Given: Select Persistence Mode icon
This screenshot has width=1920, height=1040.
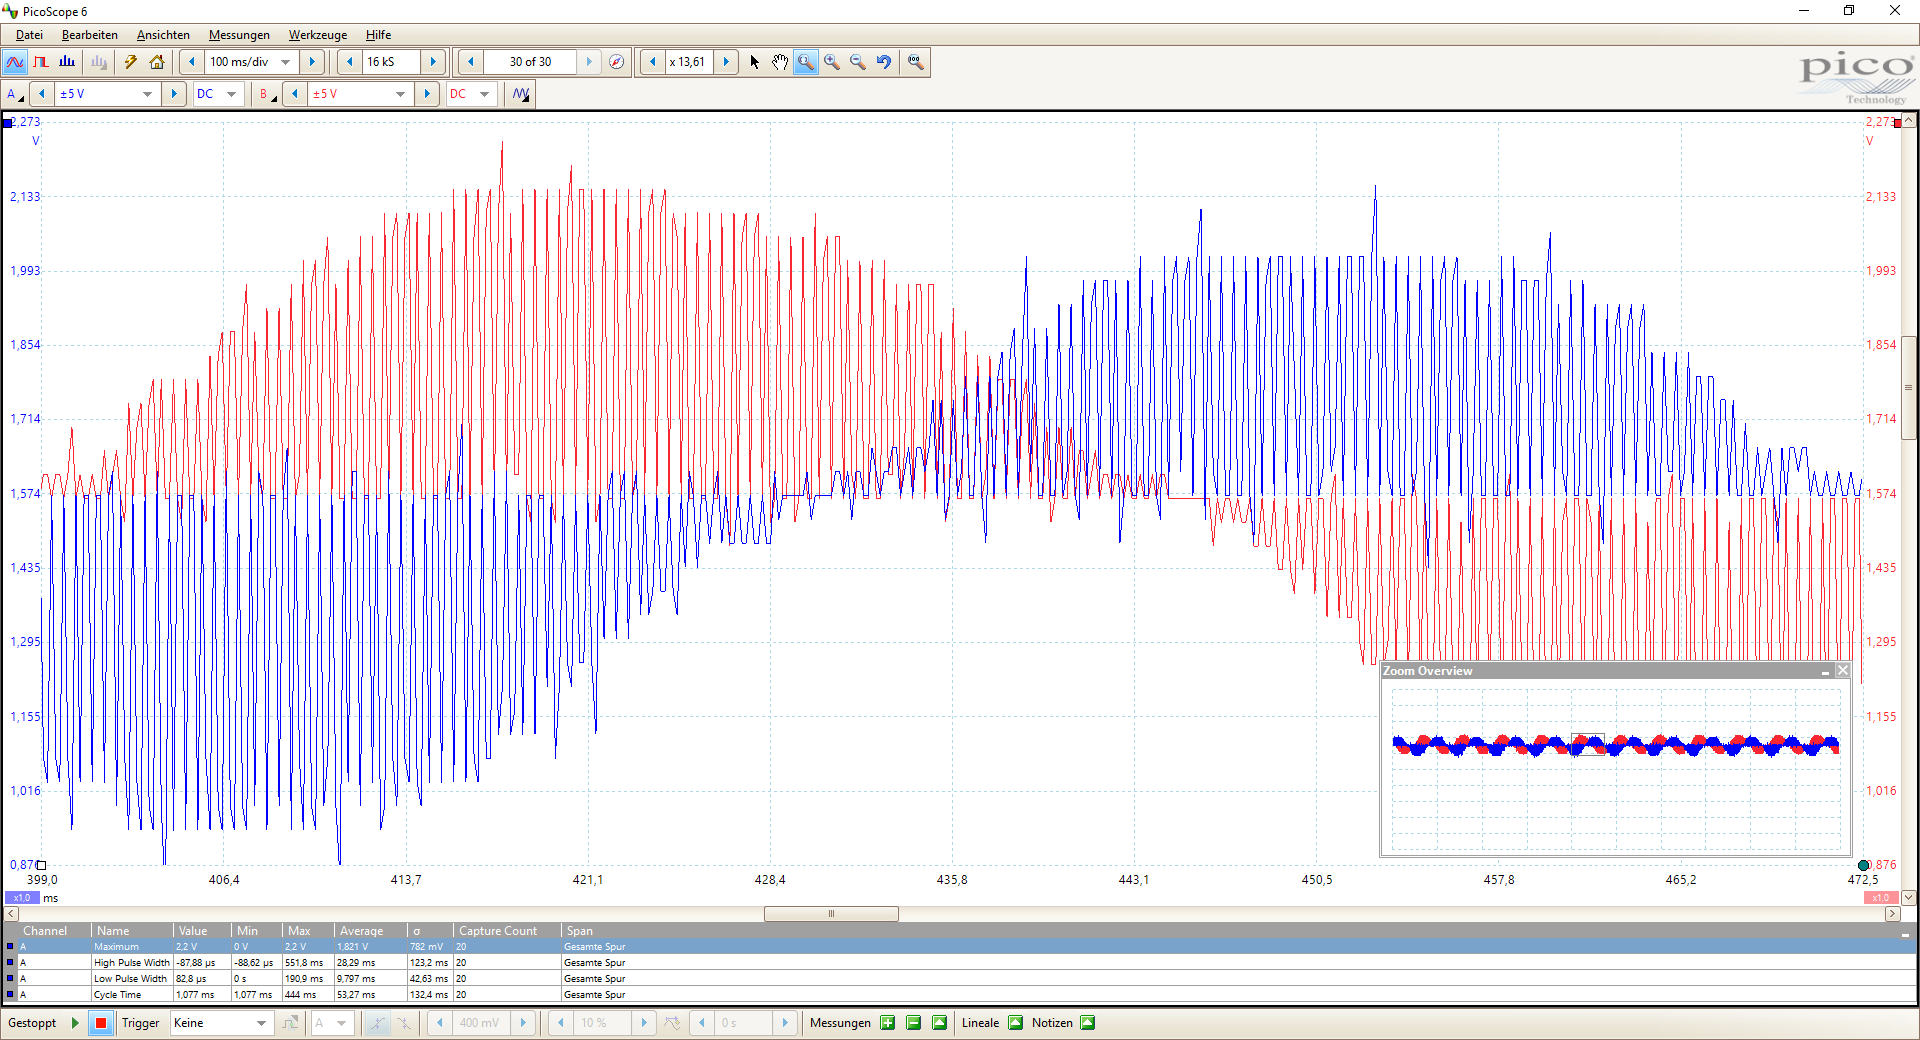Looking at the screenshot, I should (41, 62).
